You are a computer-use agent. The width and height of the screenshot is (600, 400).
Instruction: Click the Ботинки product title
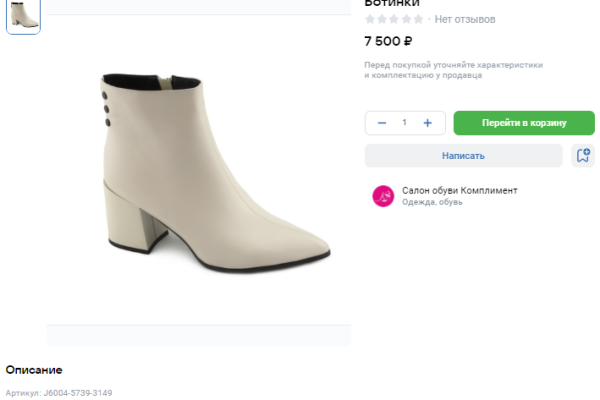(392, 3)
